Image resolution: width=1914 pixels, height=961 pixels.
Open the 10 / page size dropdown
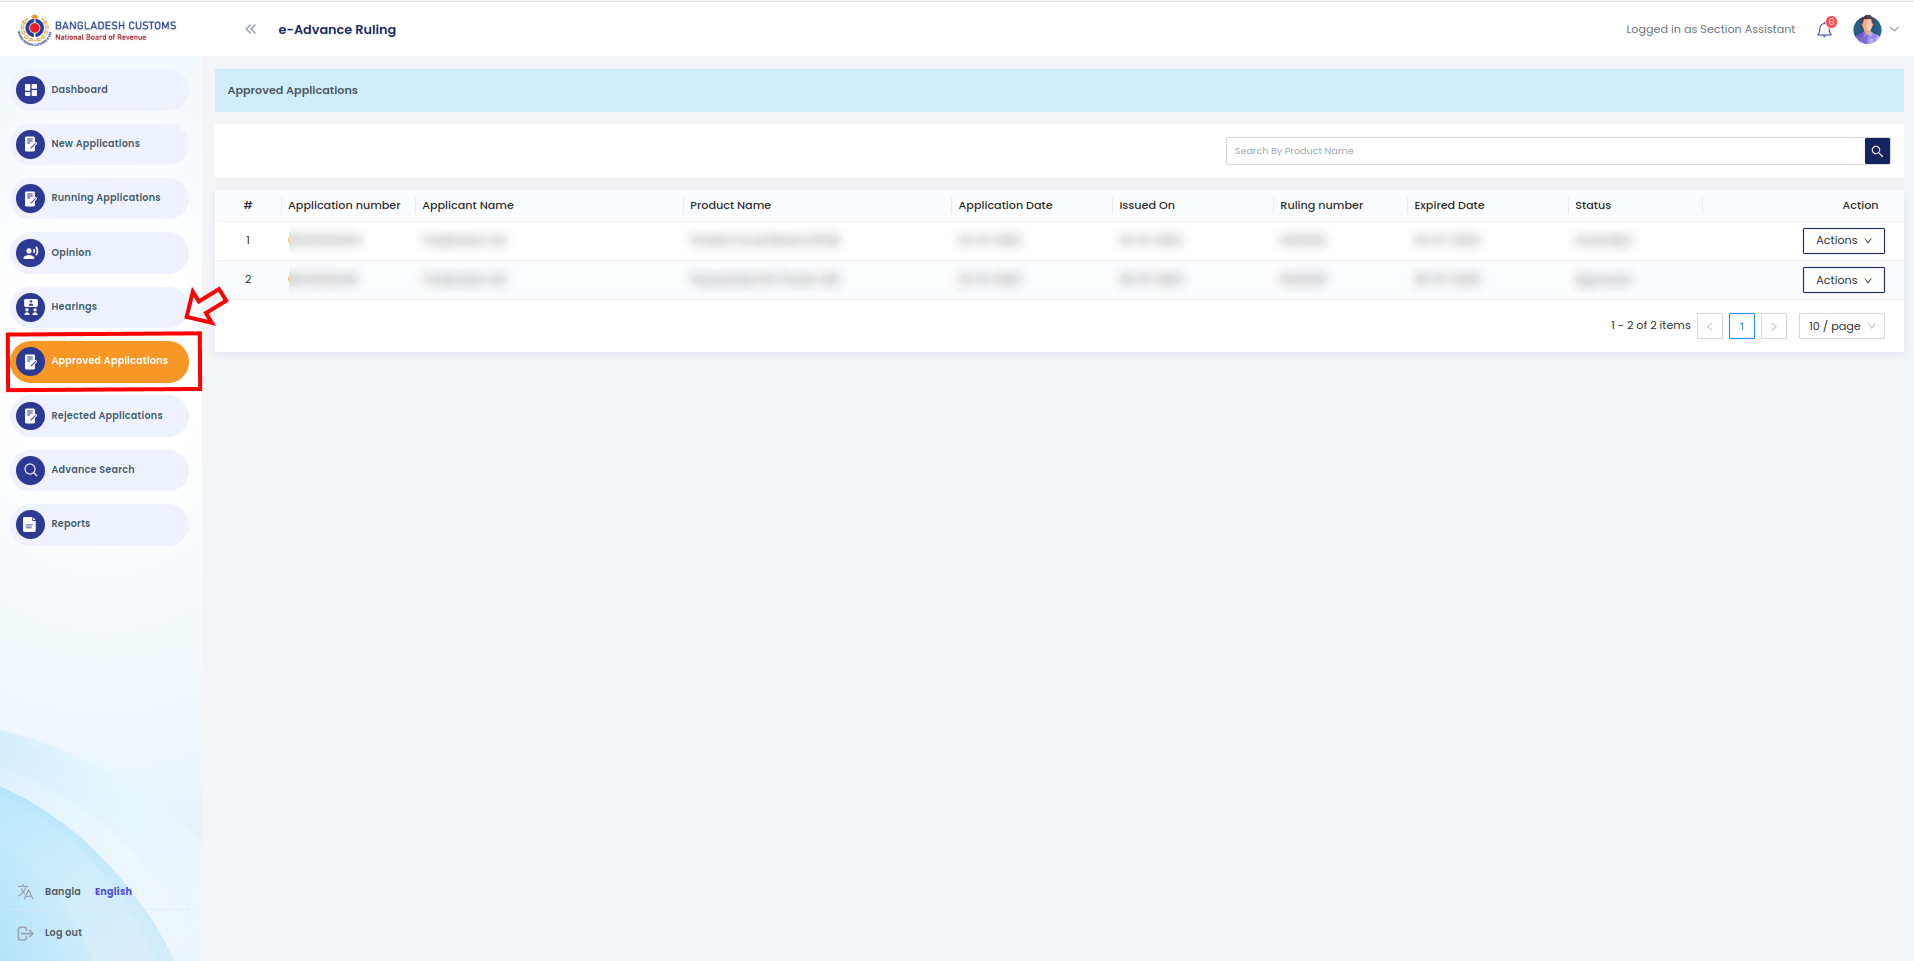pyautogui.click(x=1841, y=326)
